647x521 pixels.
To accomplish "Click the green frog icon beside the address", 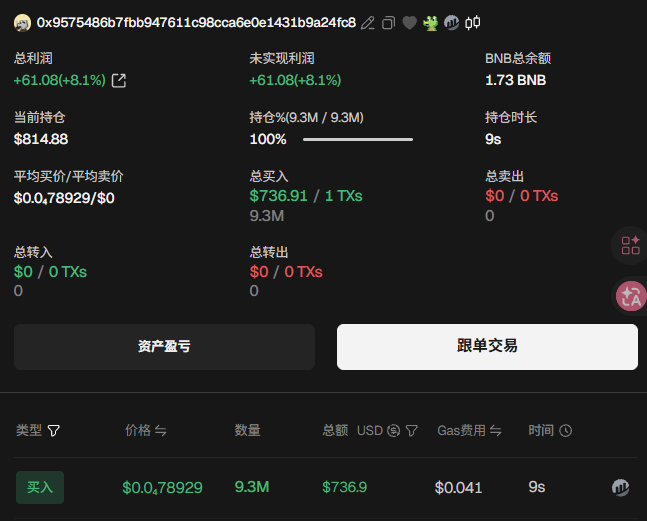I will pos(430,23).
